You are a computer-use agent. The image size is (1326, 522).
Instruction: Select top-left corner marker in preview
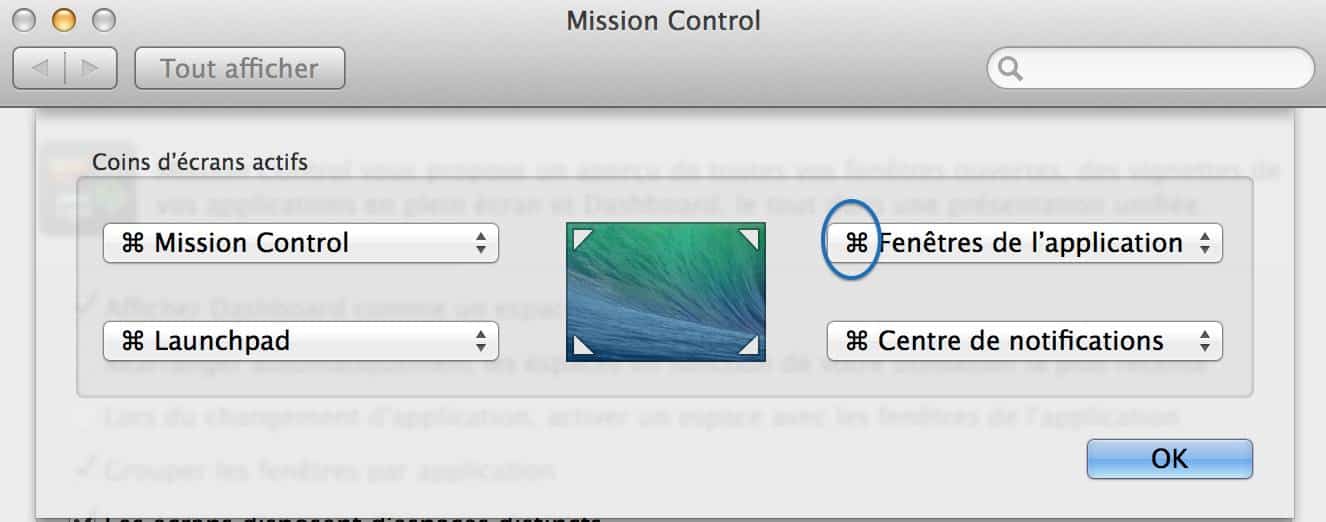(x=580, y=238)
